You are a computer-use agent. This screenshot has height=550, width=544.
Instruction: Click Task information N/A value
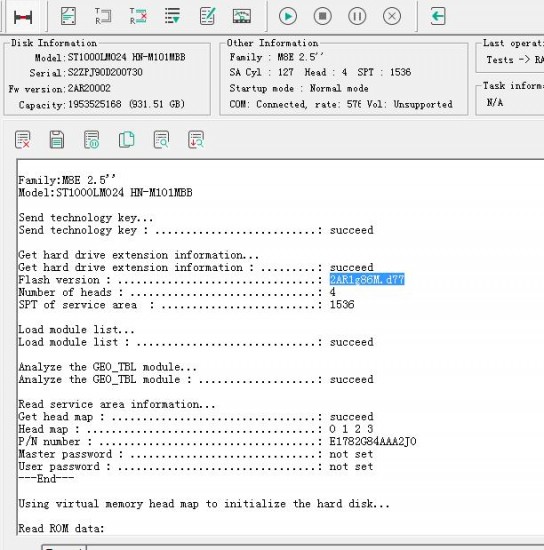click(495, 102)
